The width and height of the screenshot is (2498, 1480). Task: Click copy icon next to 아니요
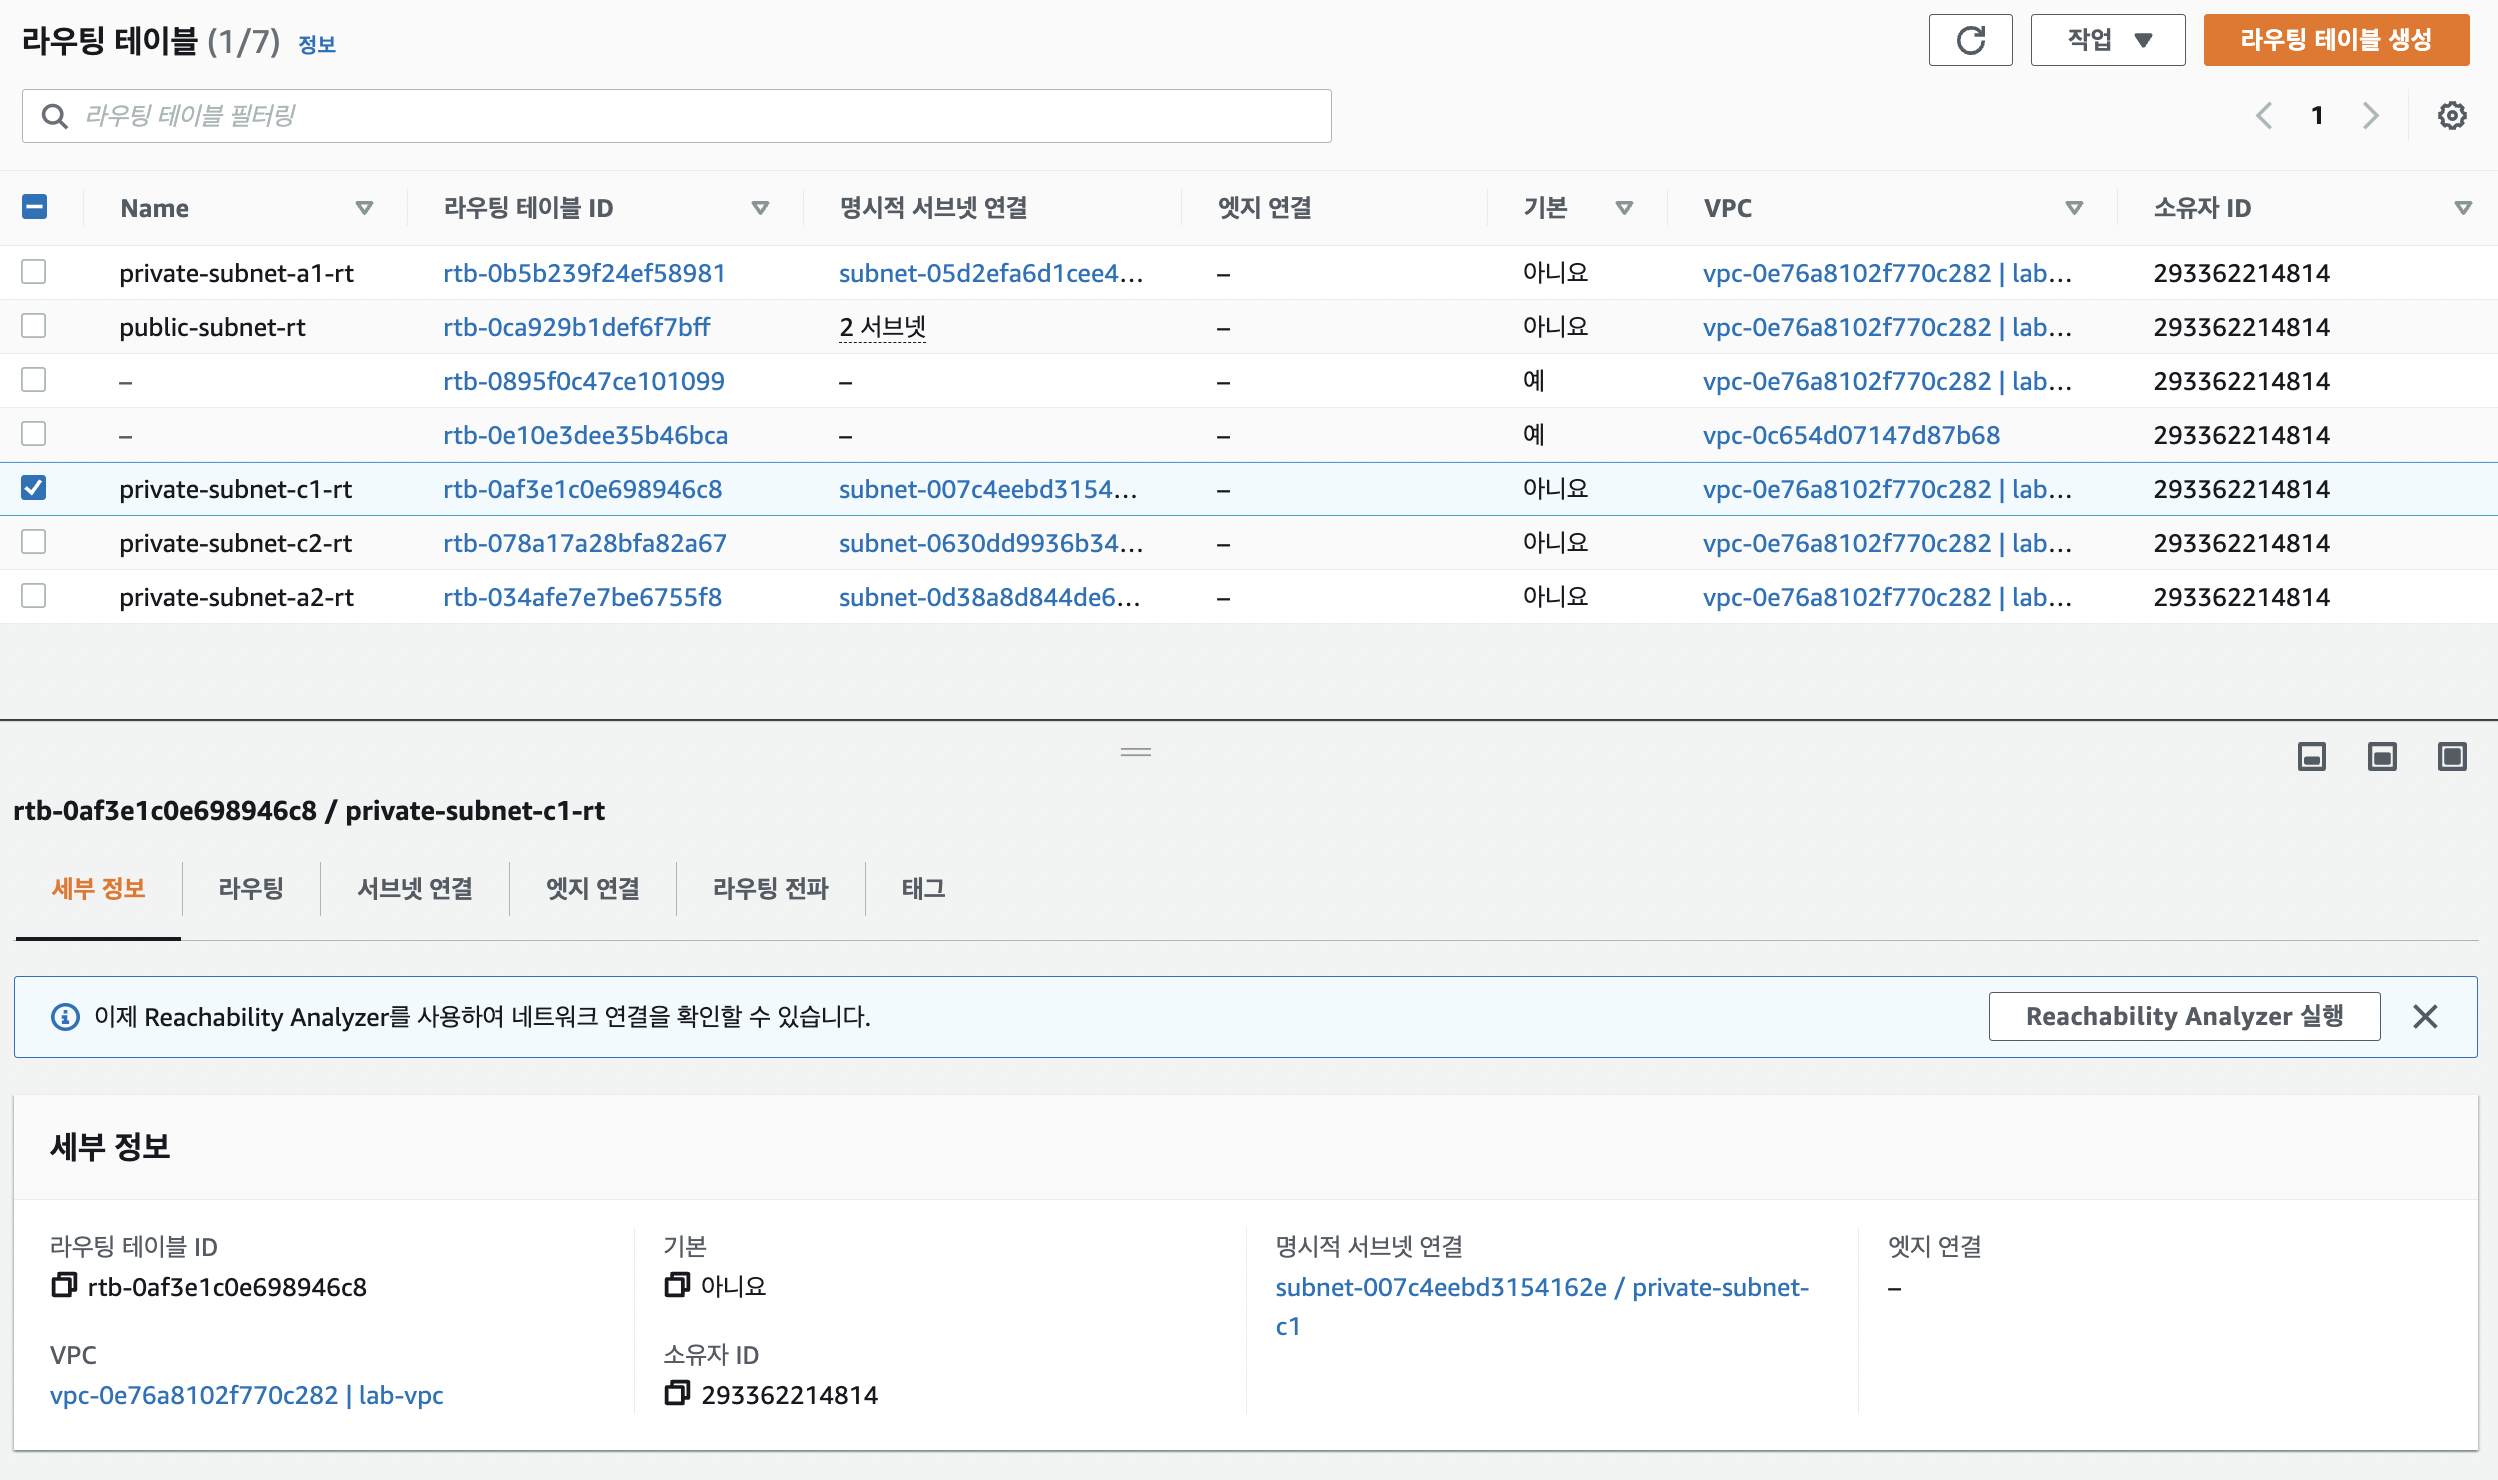677,1285
